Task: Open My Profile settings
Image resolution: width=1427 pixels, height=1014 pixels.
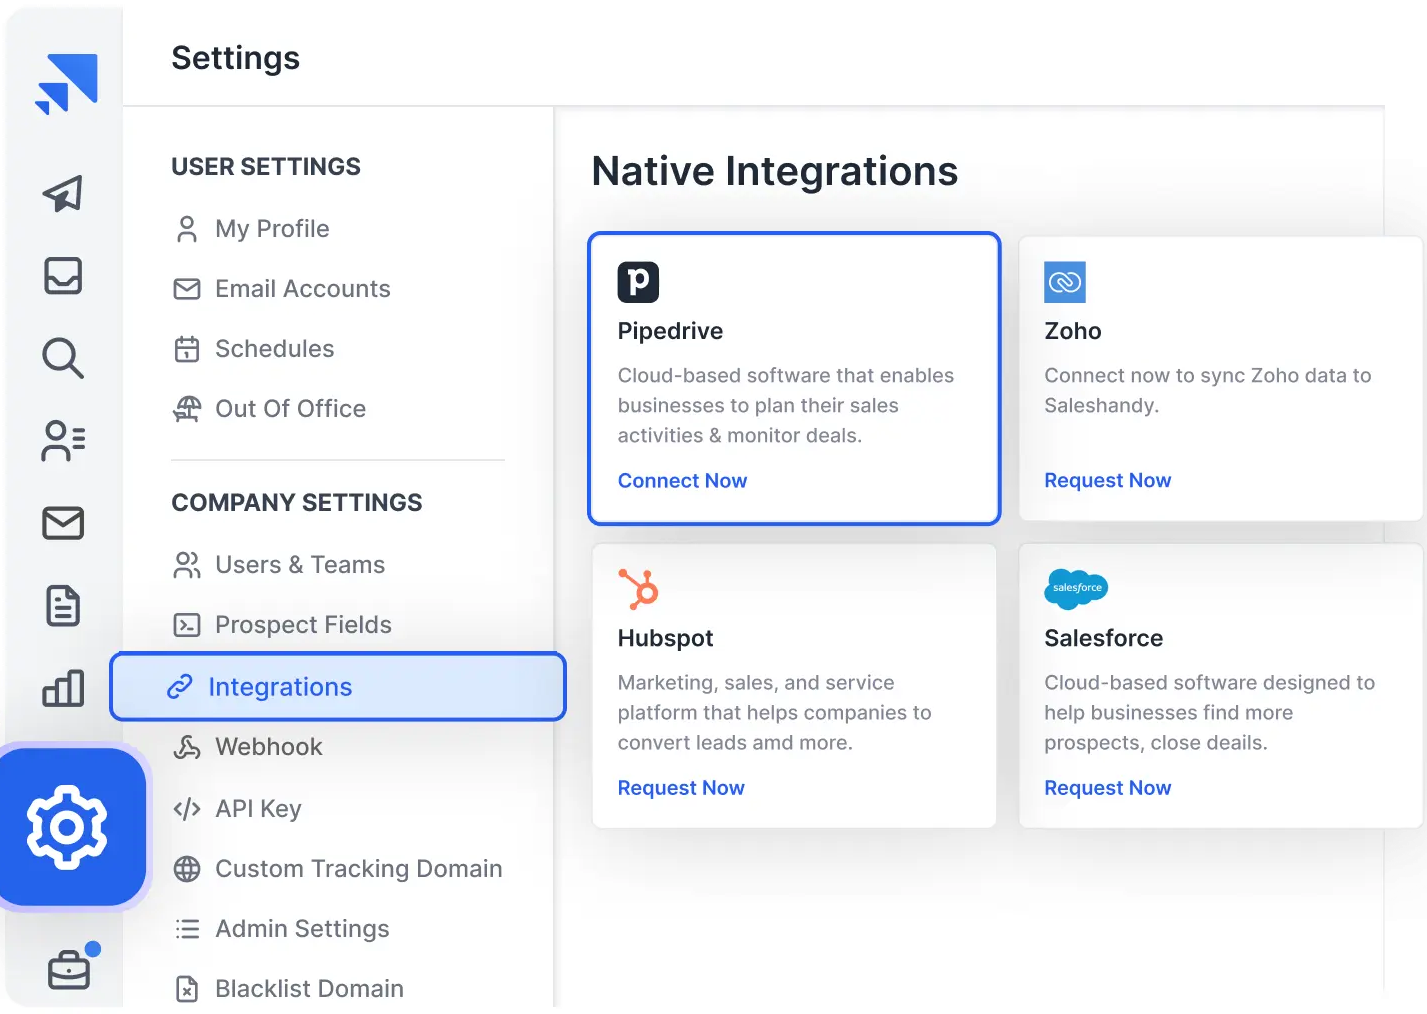Action: coord(272,229)
